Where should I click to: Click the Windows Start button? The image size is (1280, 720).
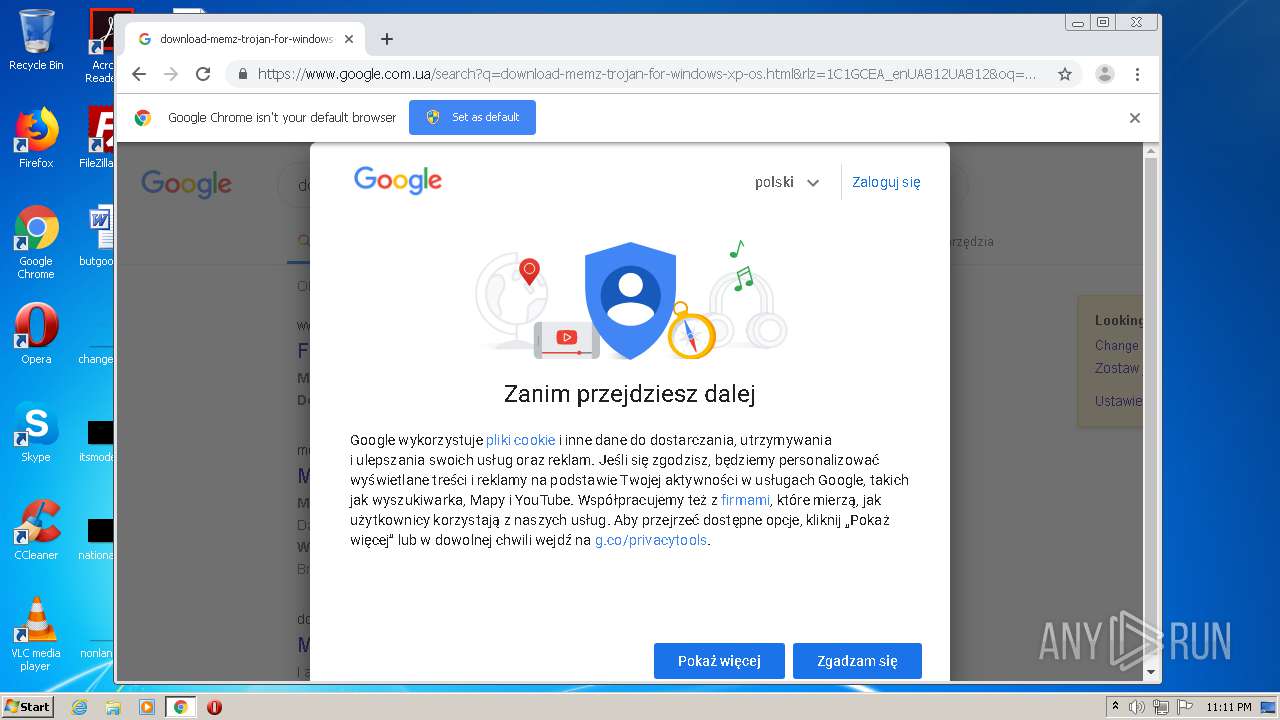[27, 707]
